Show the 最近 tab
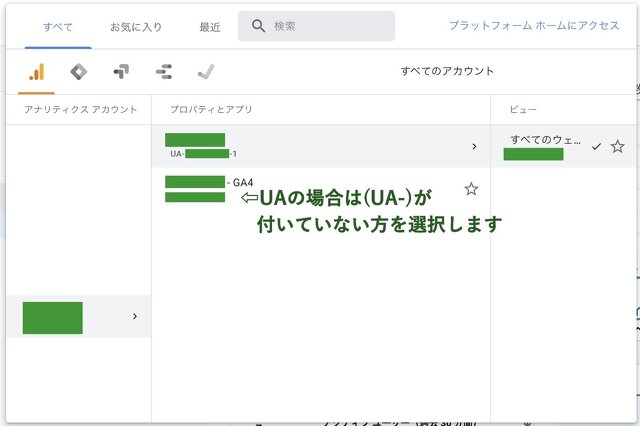 (x=209, y=27)
